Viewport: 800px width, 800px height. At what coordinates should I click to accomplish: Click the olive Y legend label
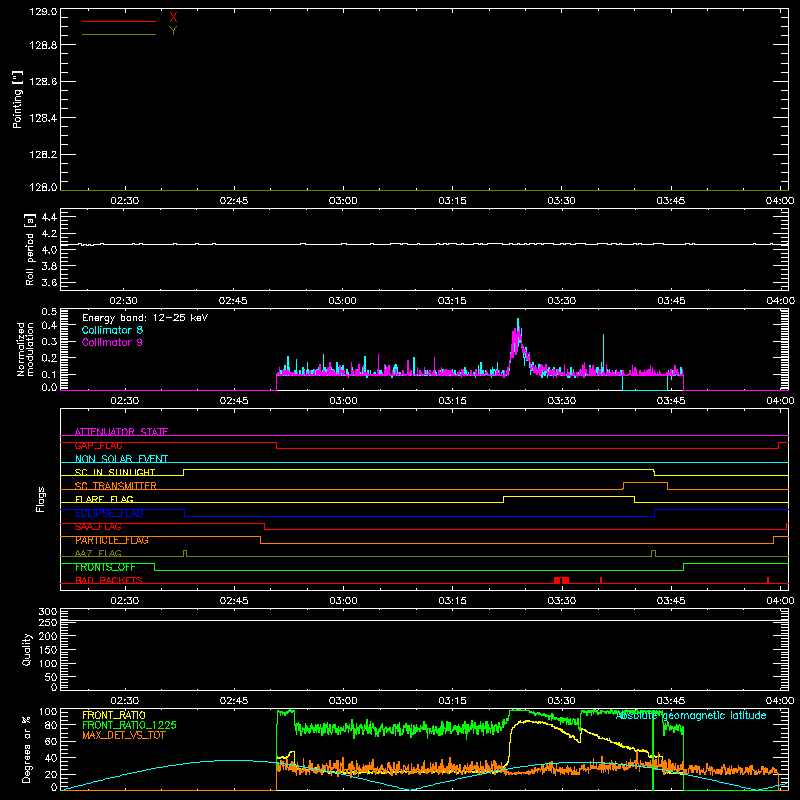pos(173,31)
